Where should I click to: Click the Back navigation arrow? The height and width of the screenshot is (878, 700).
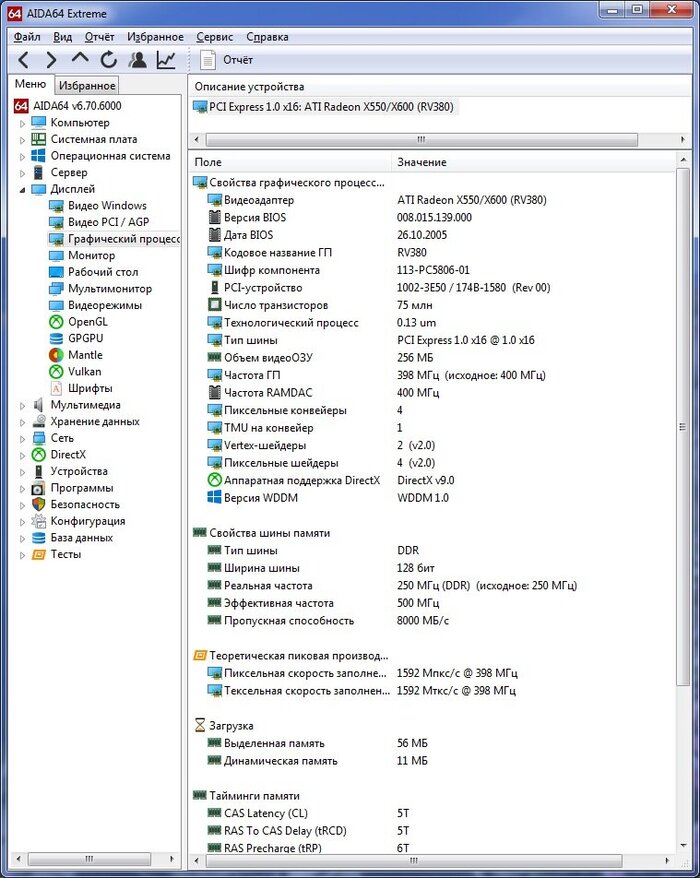(x=24, y=60)
